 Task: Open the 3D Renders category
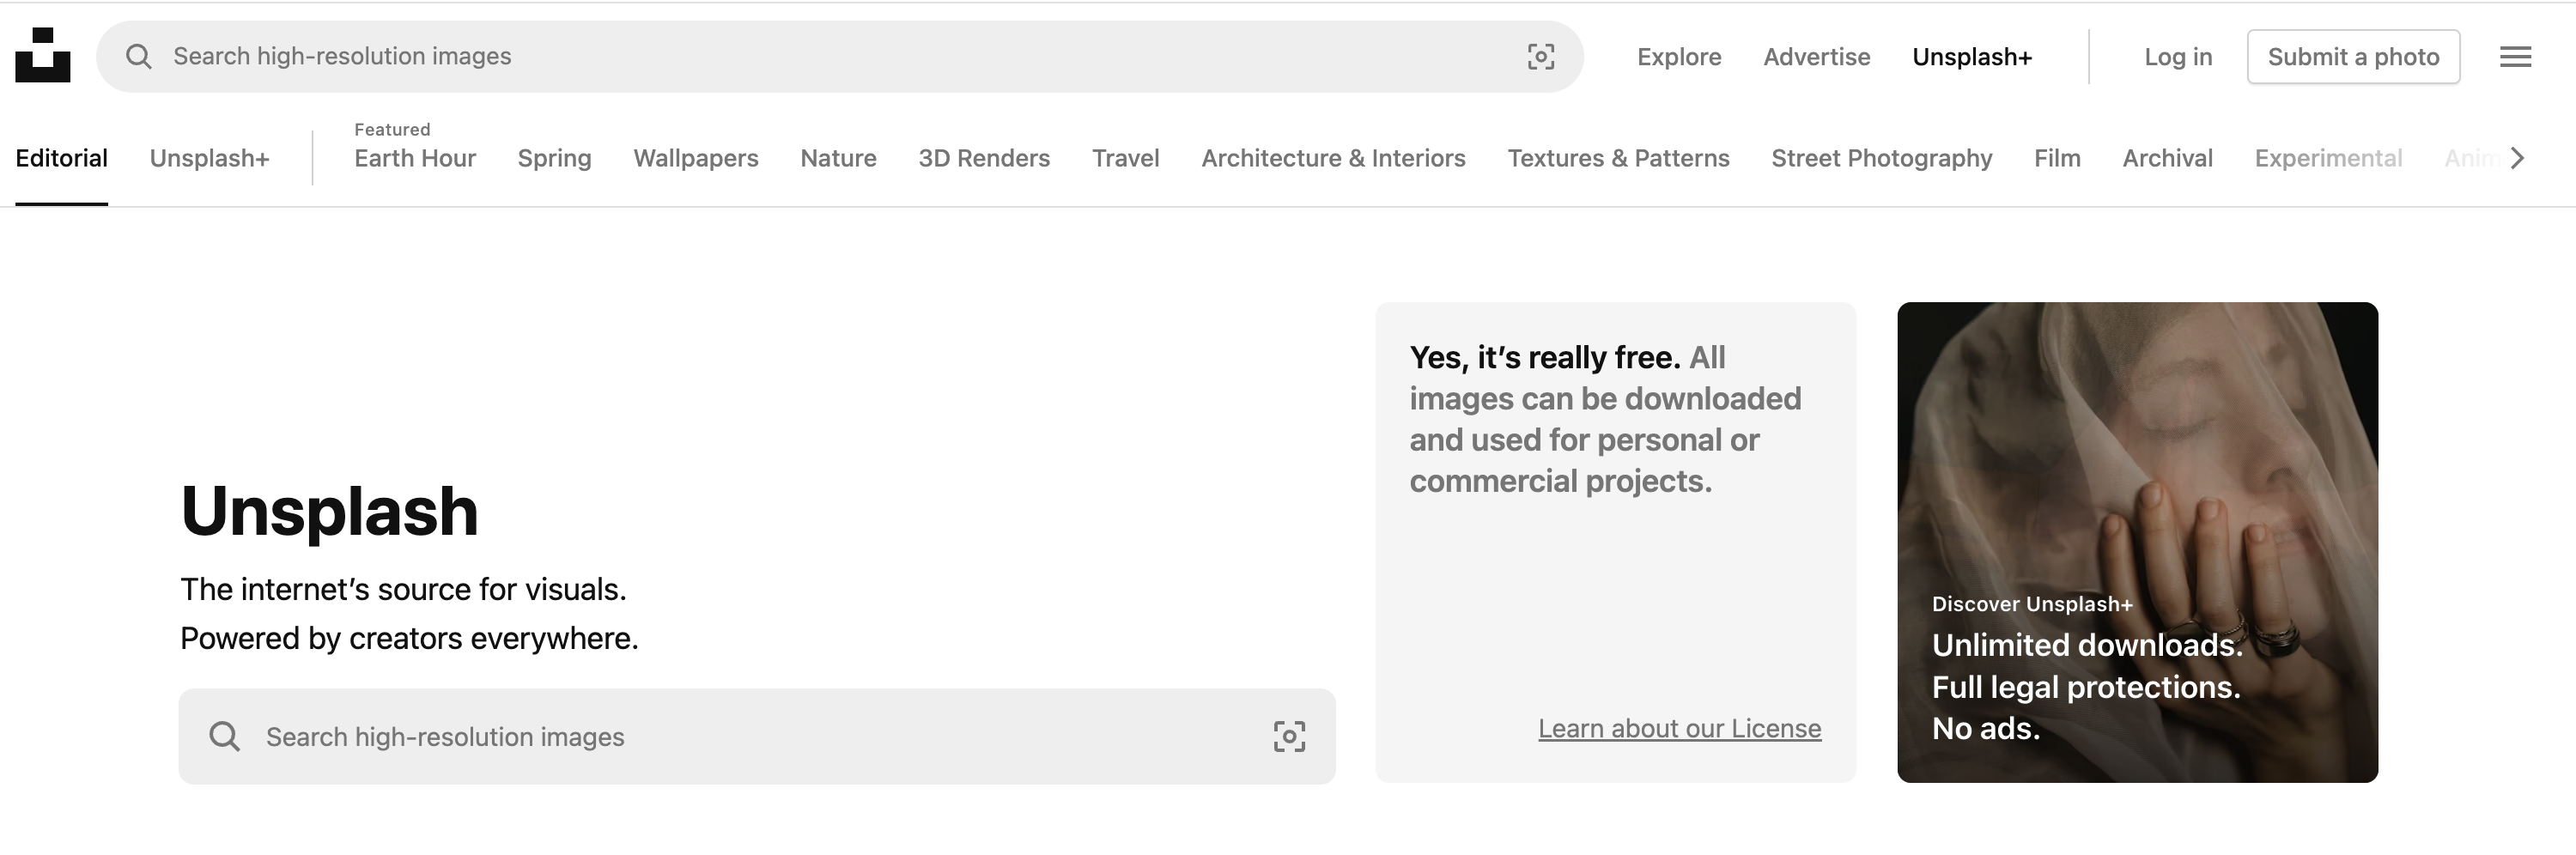point(984,158)
